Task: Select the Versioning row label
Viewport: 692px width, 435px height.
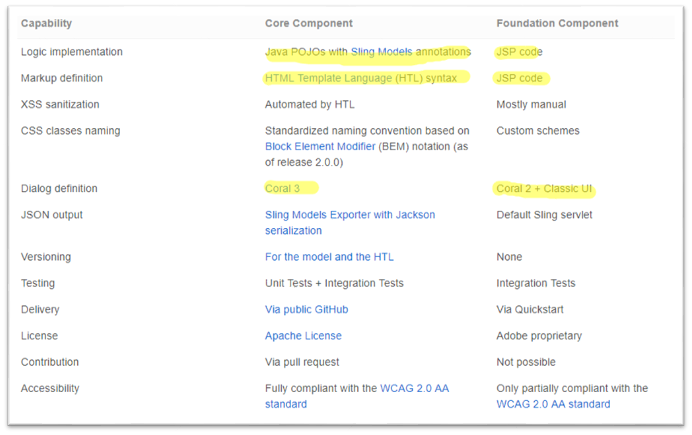Action: click(x=46, y=257)
